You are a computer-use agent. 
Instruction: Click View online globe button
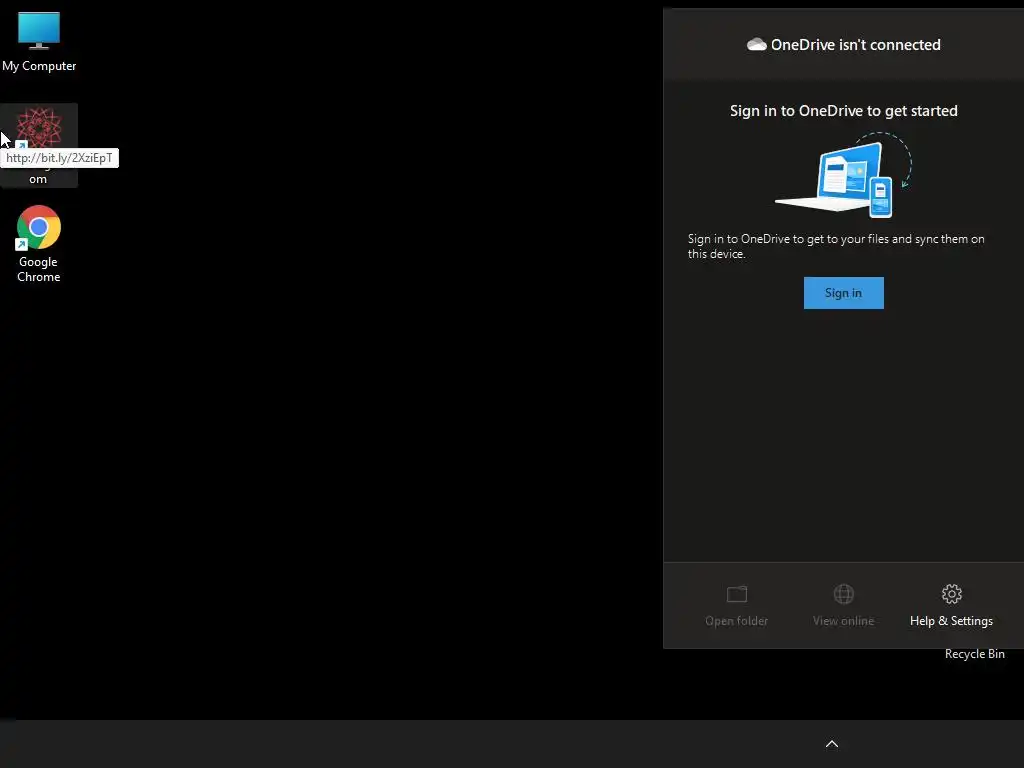[x=843, y=605]
